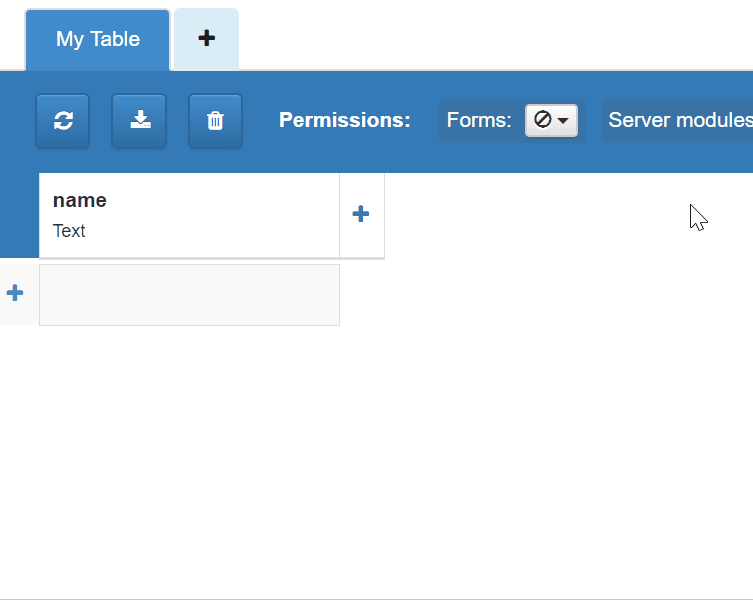The image size is (753, 600).
Task: Open the Forms permission dropdown caret
Action: point(563,121)
